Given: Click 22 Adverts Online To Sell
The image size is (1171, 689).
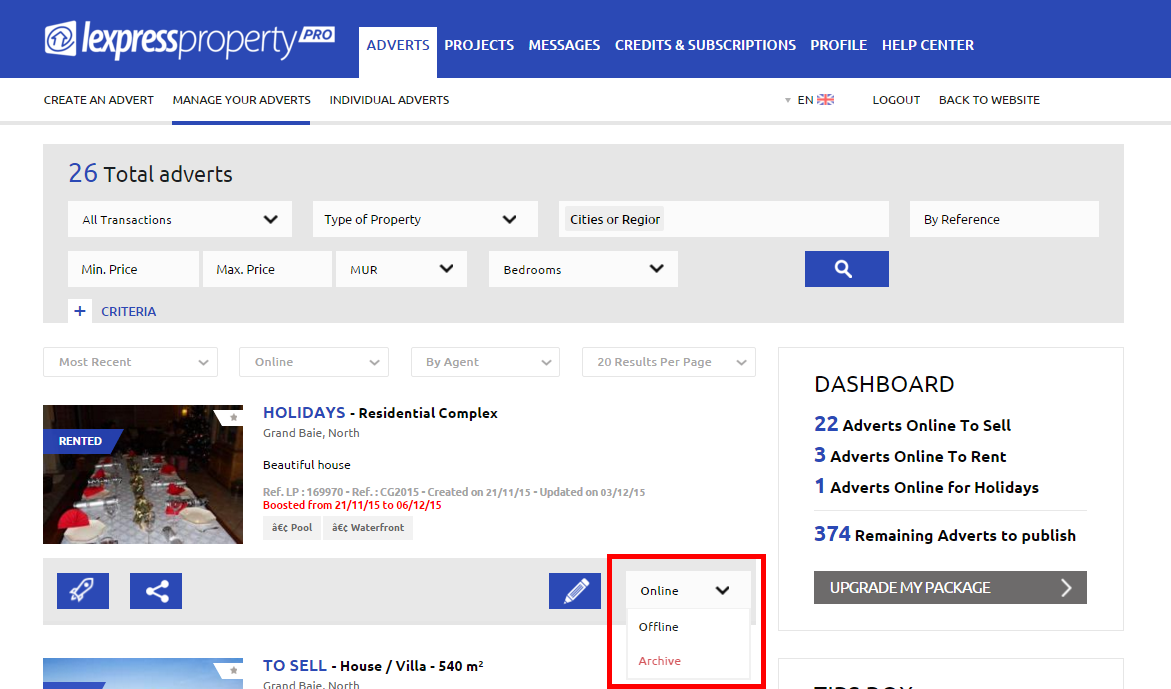Looking at the screenshot, I should [x=912, y=425].
